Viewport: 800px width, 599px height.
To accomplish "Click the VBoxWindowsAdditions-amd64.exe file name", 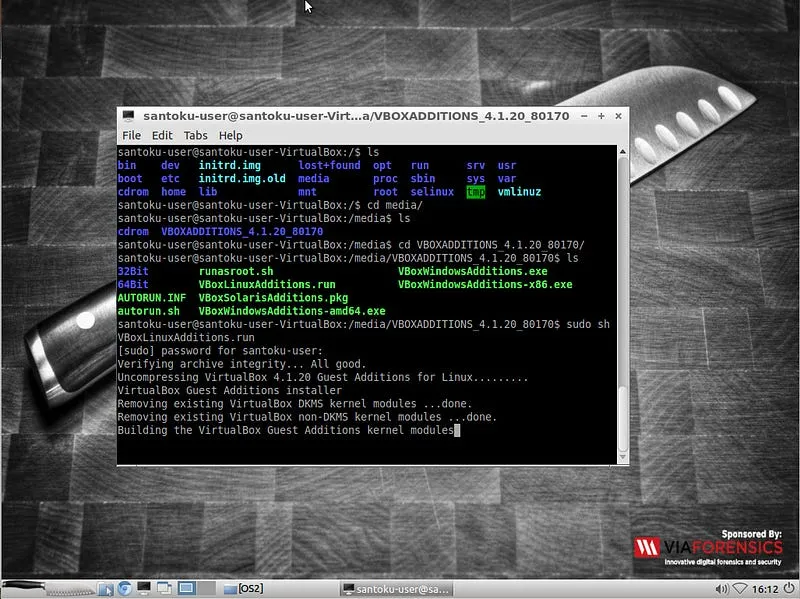I will [x=292, y=311].
